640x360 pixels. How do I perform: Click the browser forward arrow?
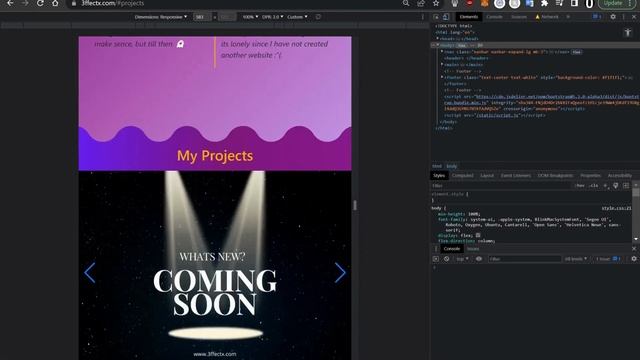coord(25,3)
